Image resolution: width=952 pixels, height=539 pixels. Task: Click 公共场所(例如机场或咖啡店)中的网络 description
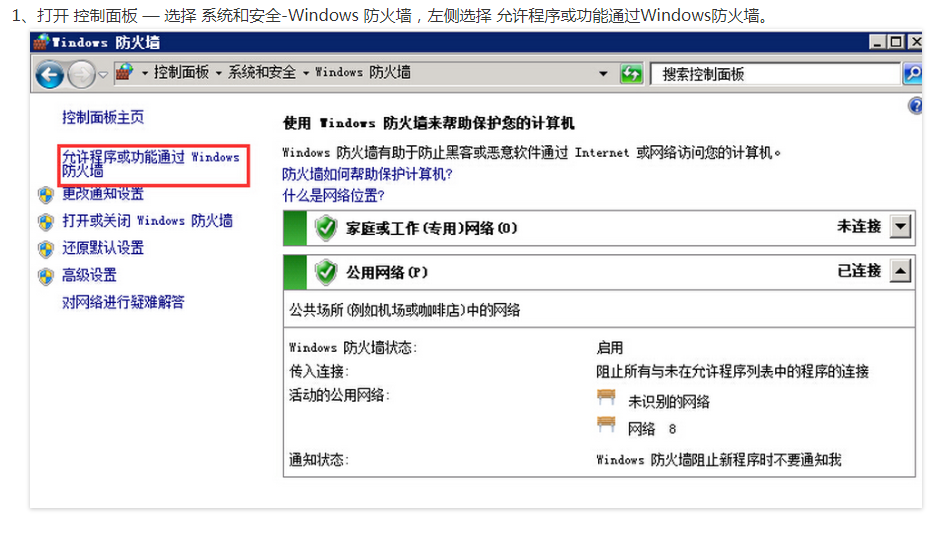click(x=405, y=310)
